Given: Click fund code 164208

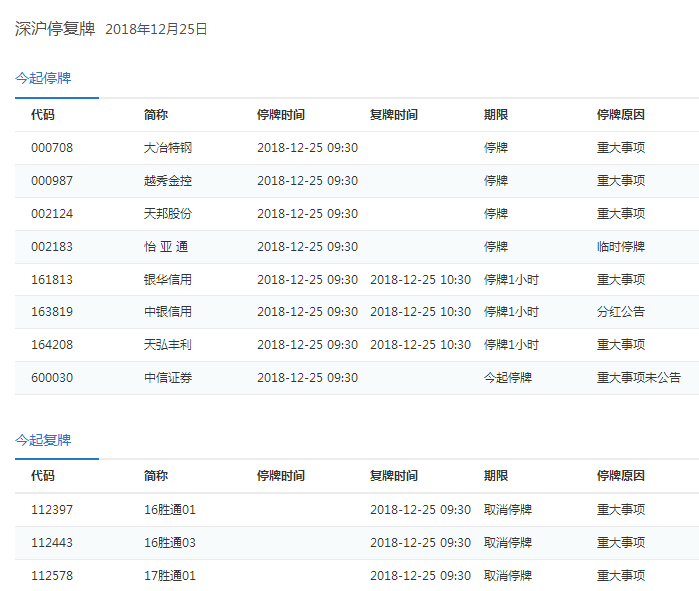Looking at the screenshot, I should pyautogui.click(x=52, y=345).
